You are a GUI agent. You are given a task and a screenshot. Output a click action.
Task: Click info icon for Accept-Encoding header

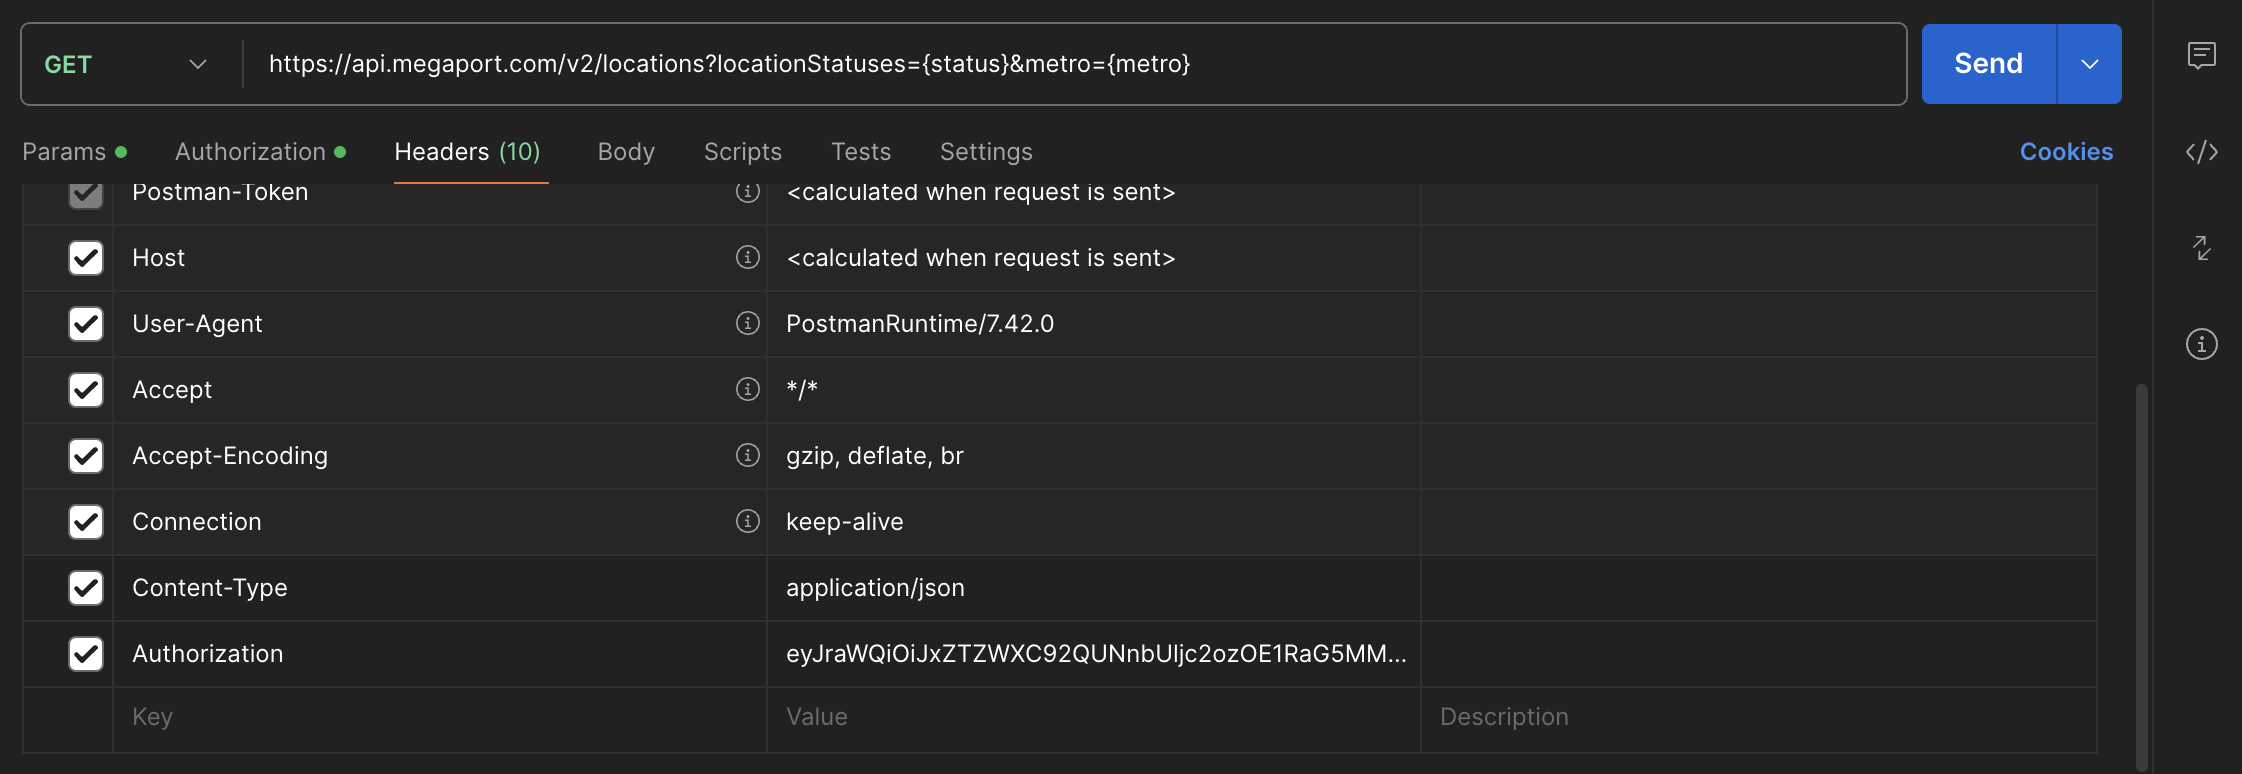tap(748, 455)
